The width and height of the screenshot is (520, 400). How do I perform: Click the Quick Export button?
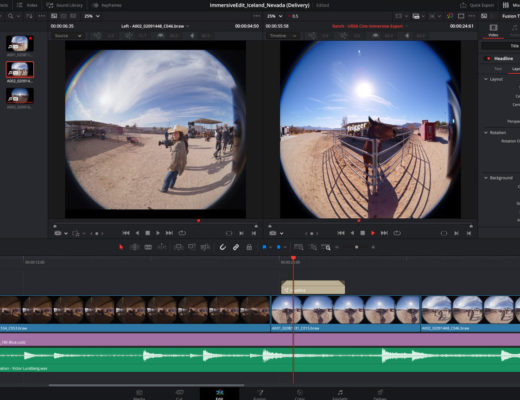click(x=477, y=5)
